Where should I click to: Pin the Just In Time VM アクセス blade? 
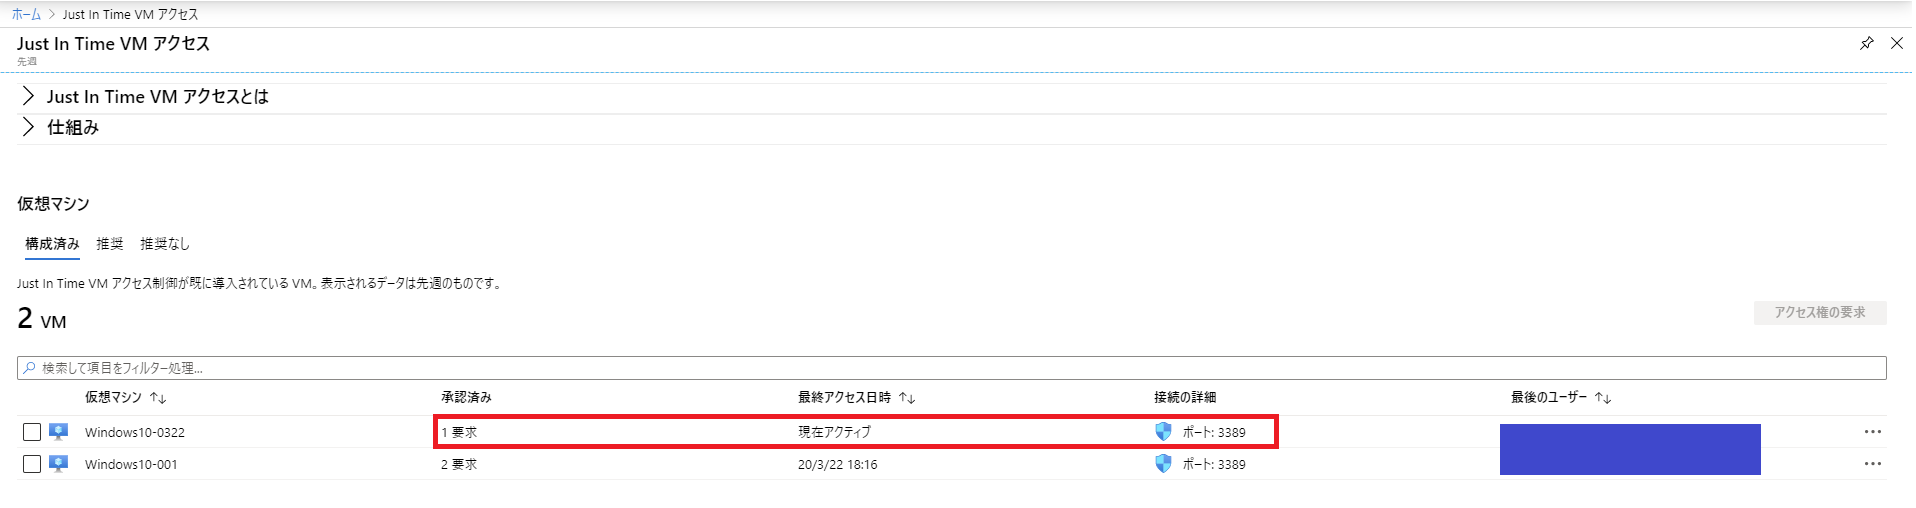(1866, 43)
